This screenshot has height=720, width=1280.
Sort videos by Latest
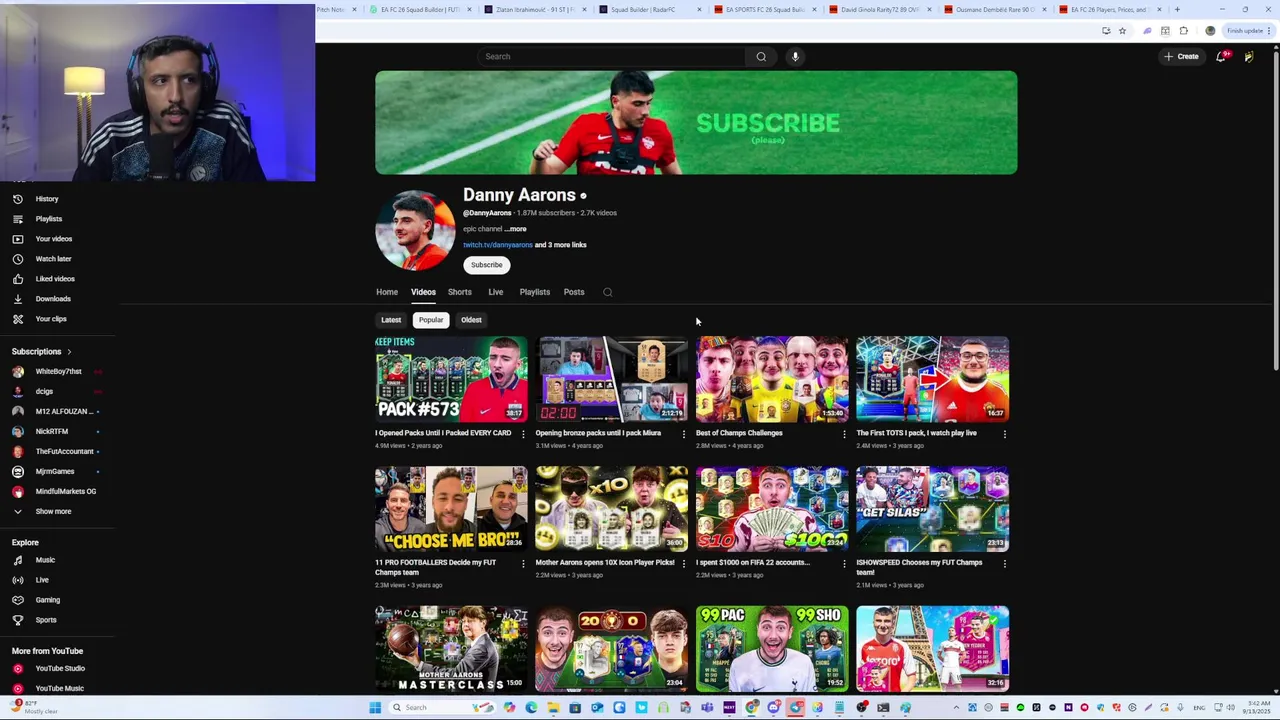(x=391, y=320)
